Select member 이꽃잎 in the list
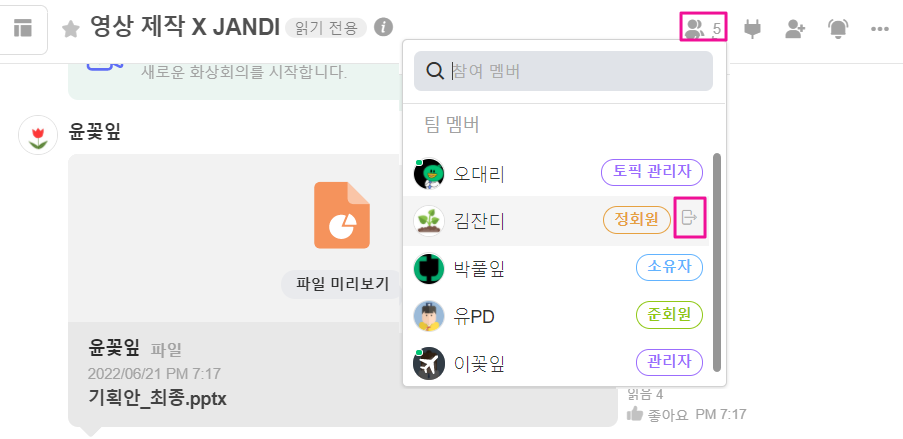 480,363
